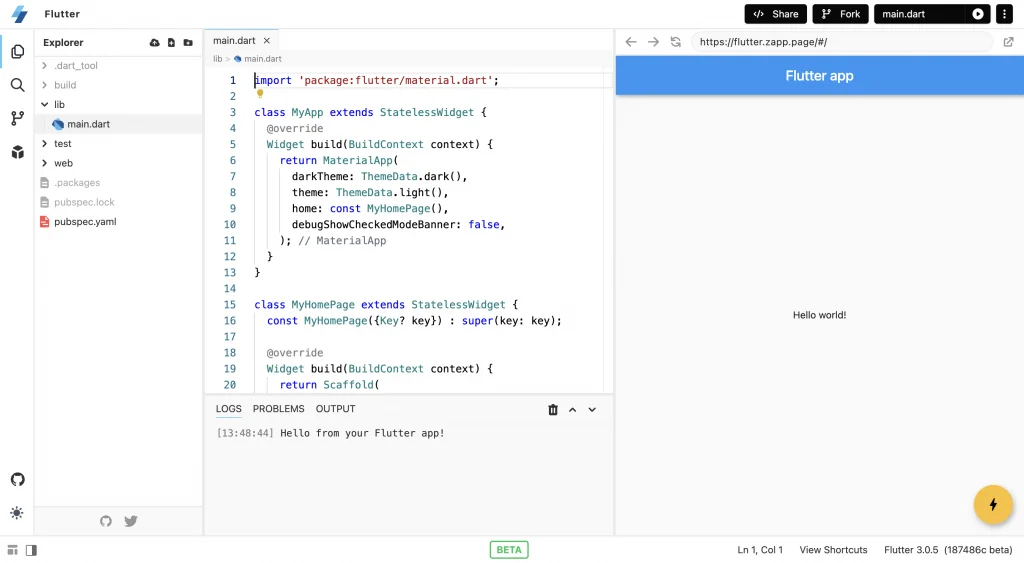The width and height of the screenshot is (1024, 563).
Task: Toggle light/dark theme sun icon
Action: [x=17, y=513]
